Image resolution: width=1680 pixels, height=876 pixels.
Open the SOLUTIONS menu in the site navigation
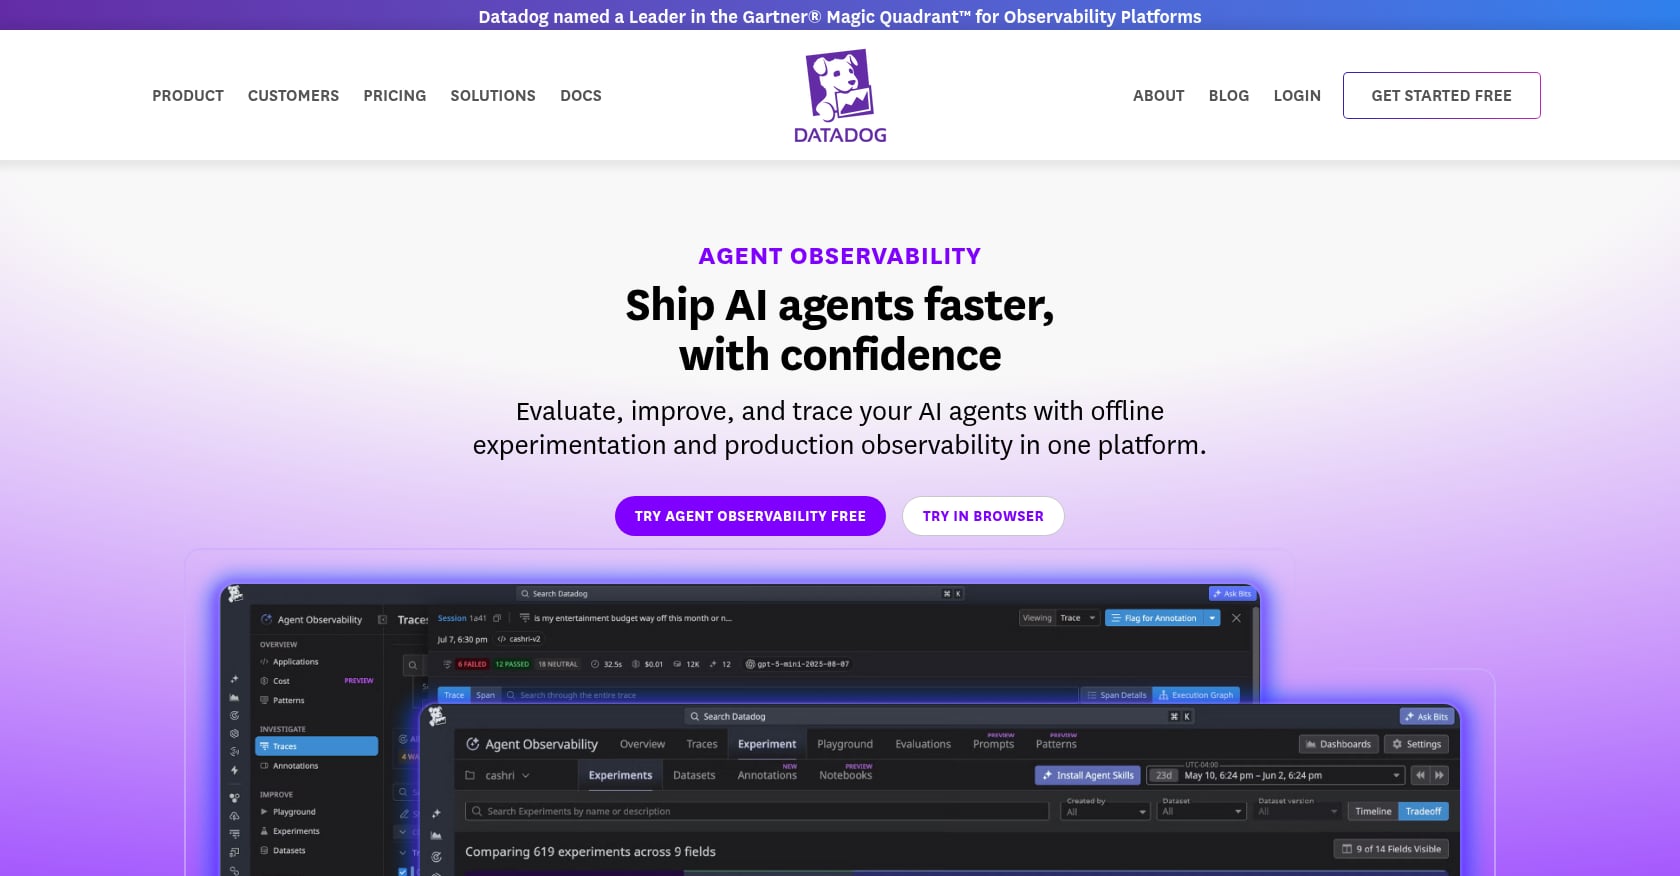click(x=493, y=96)
